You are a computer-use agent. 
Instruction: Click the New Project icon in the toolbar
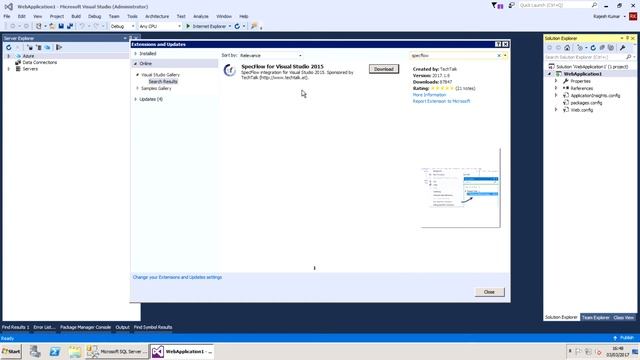pyautogui.click(x=38, y=26)
